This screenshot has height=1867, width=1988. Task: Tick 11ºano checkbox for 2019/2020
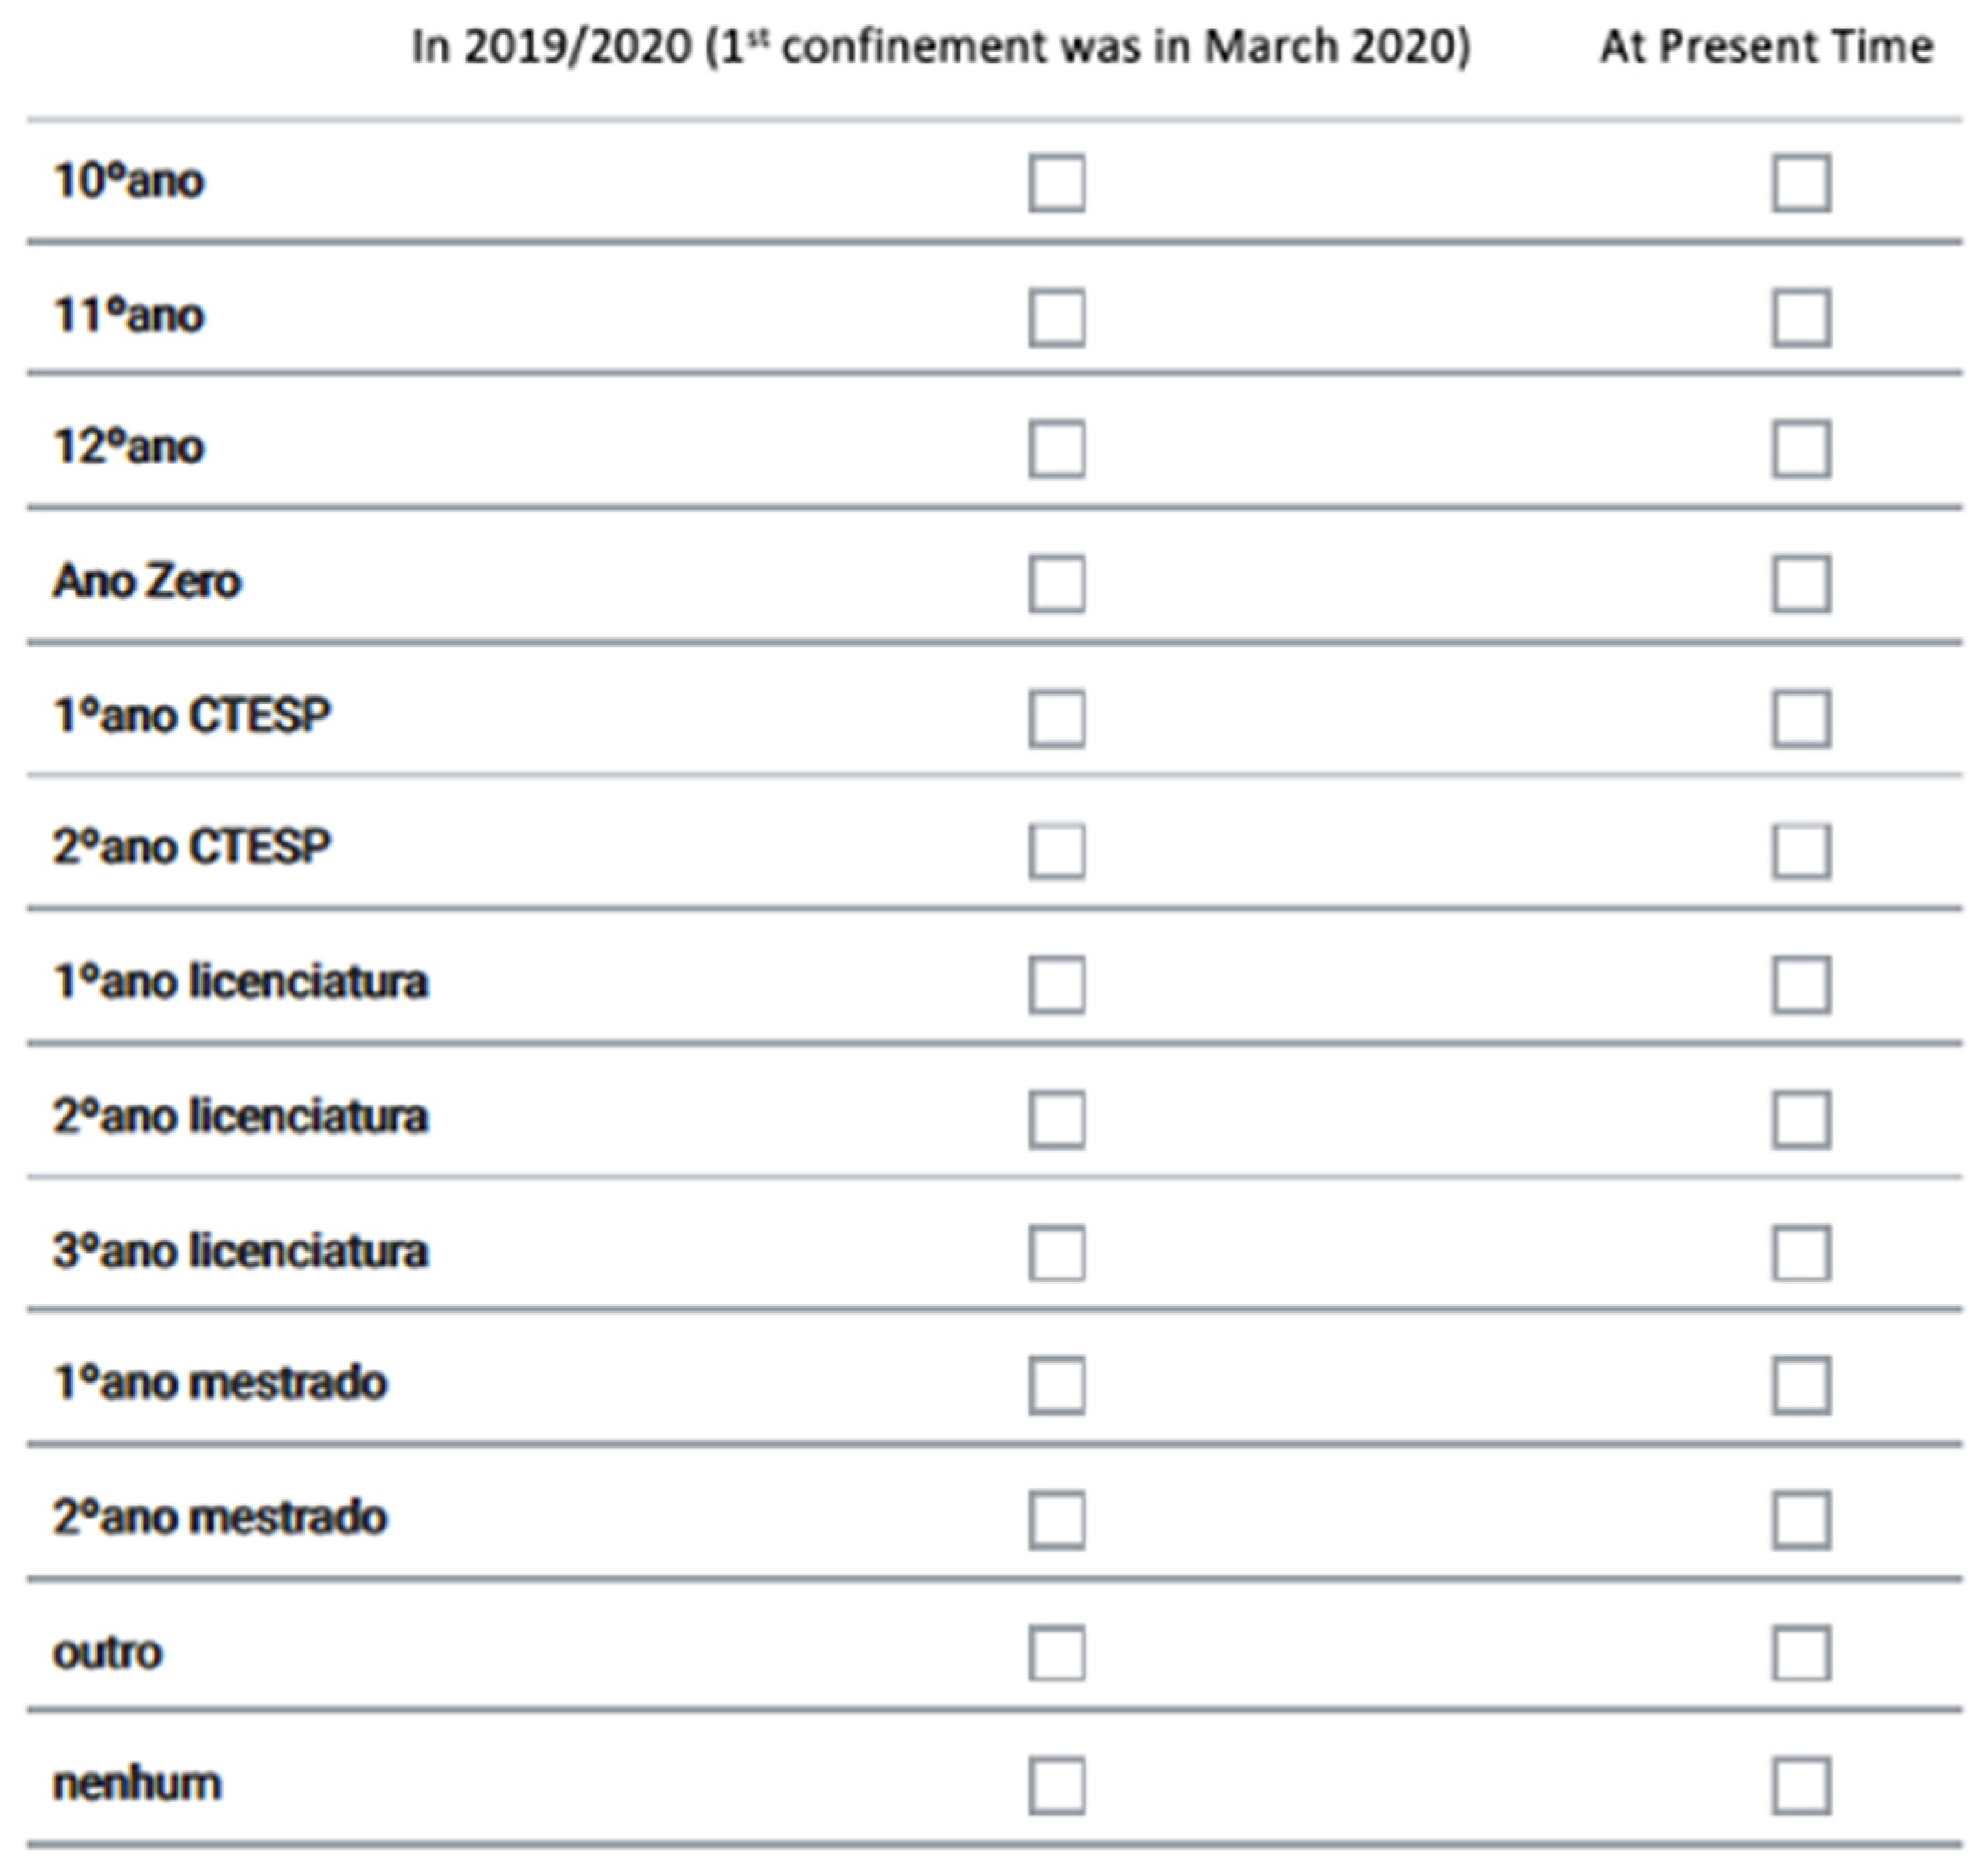(x=1056, y=318)
